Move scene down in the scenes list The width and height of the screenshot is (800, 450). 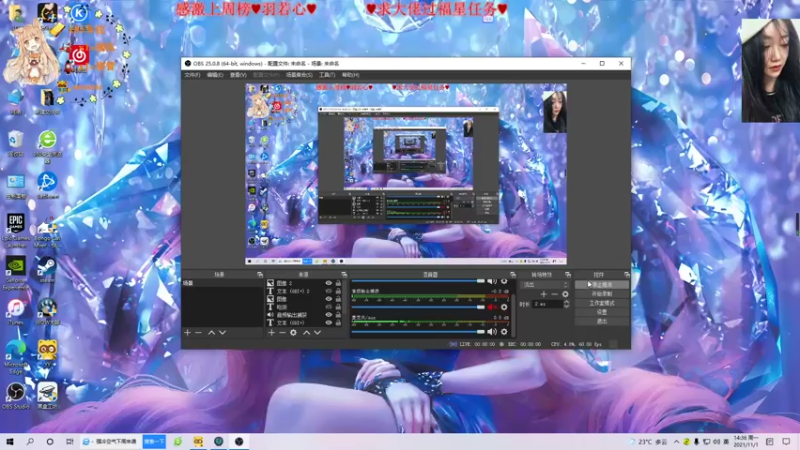tap(222, 333)
